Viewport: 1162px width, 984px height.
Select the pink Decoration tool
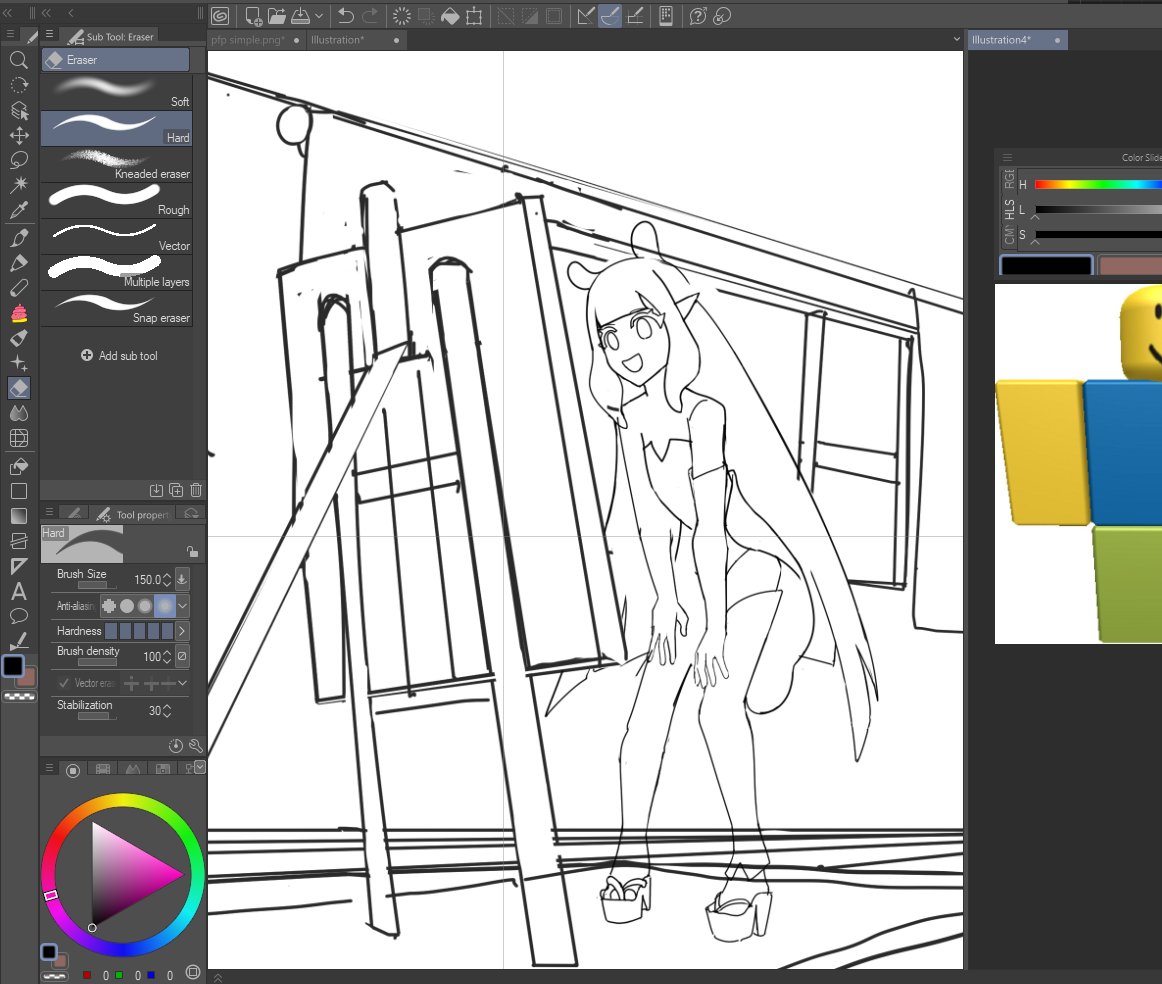(19, 313)
